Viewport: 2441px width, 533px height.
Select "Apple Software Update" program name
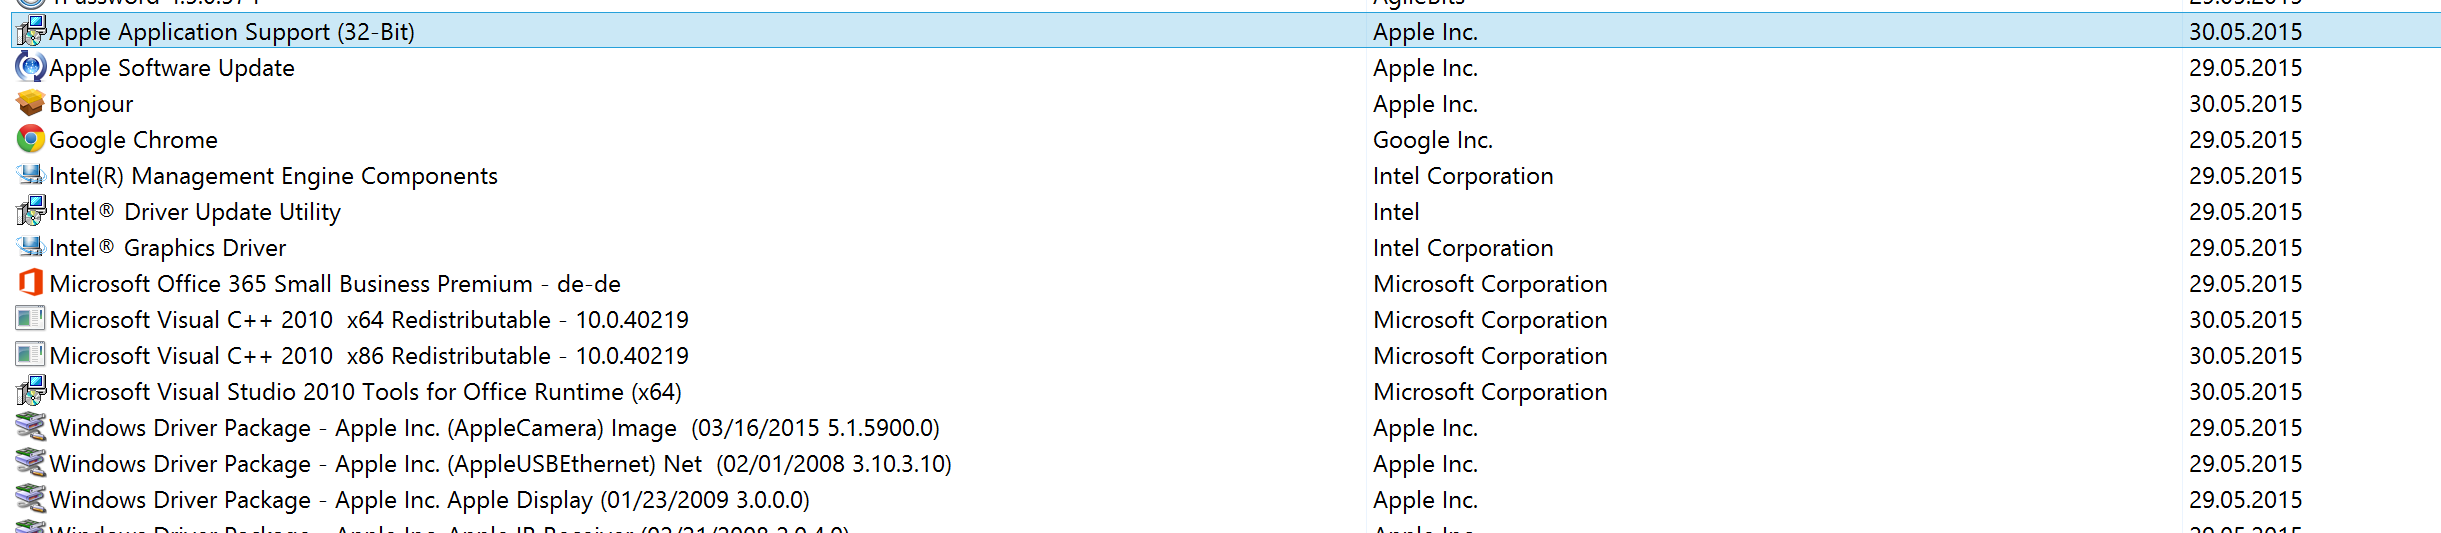(172, 68)
